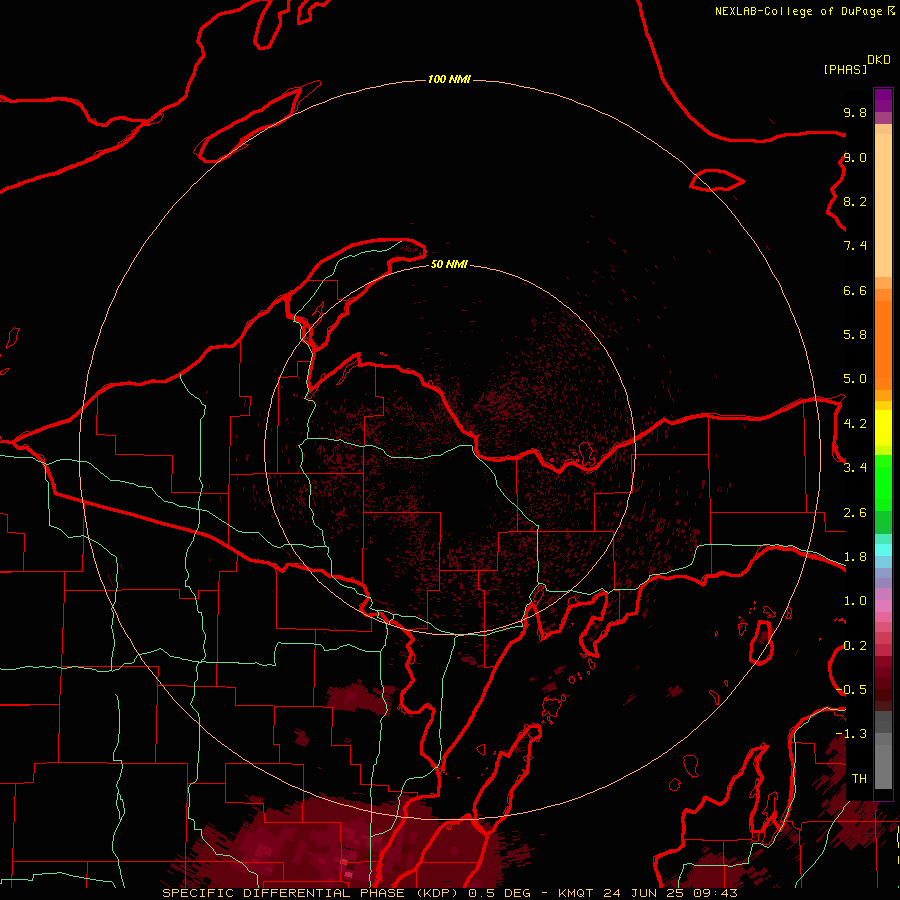Screen dimensions: 900x900
Task: Click the 5.0 value on the scale
Action: point(855,379)
